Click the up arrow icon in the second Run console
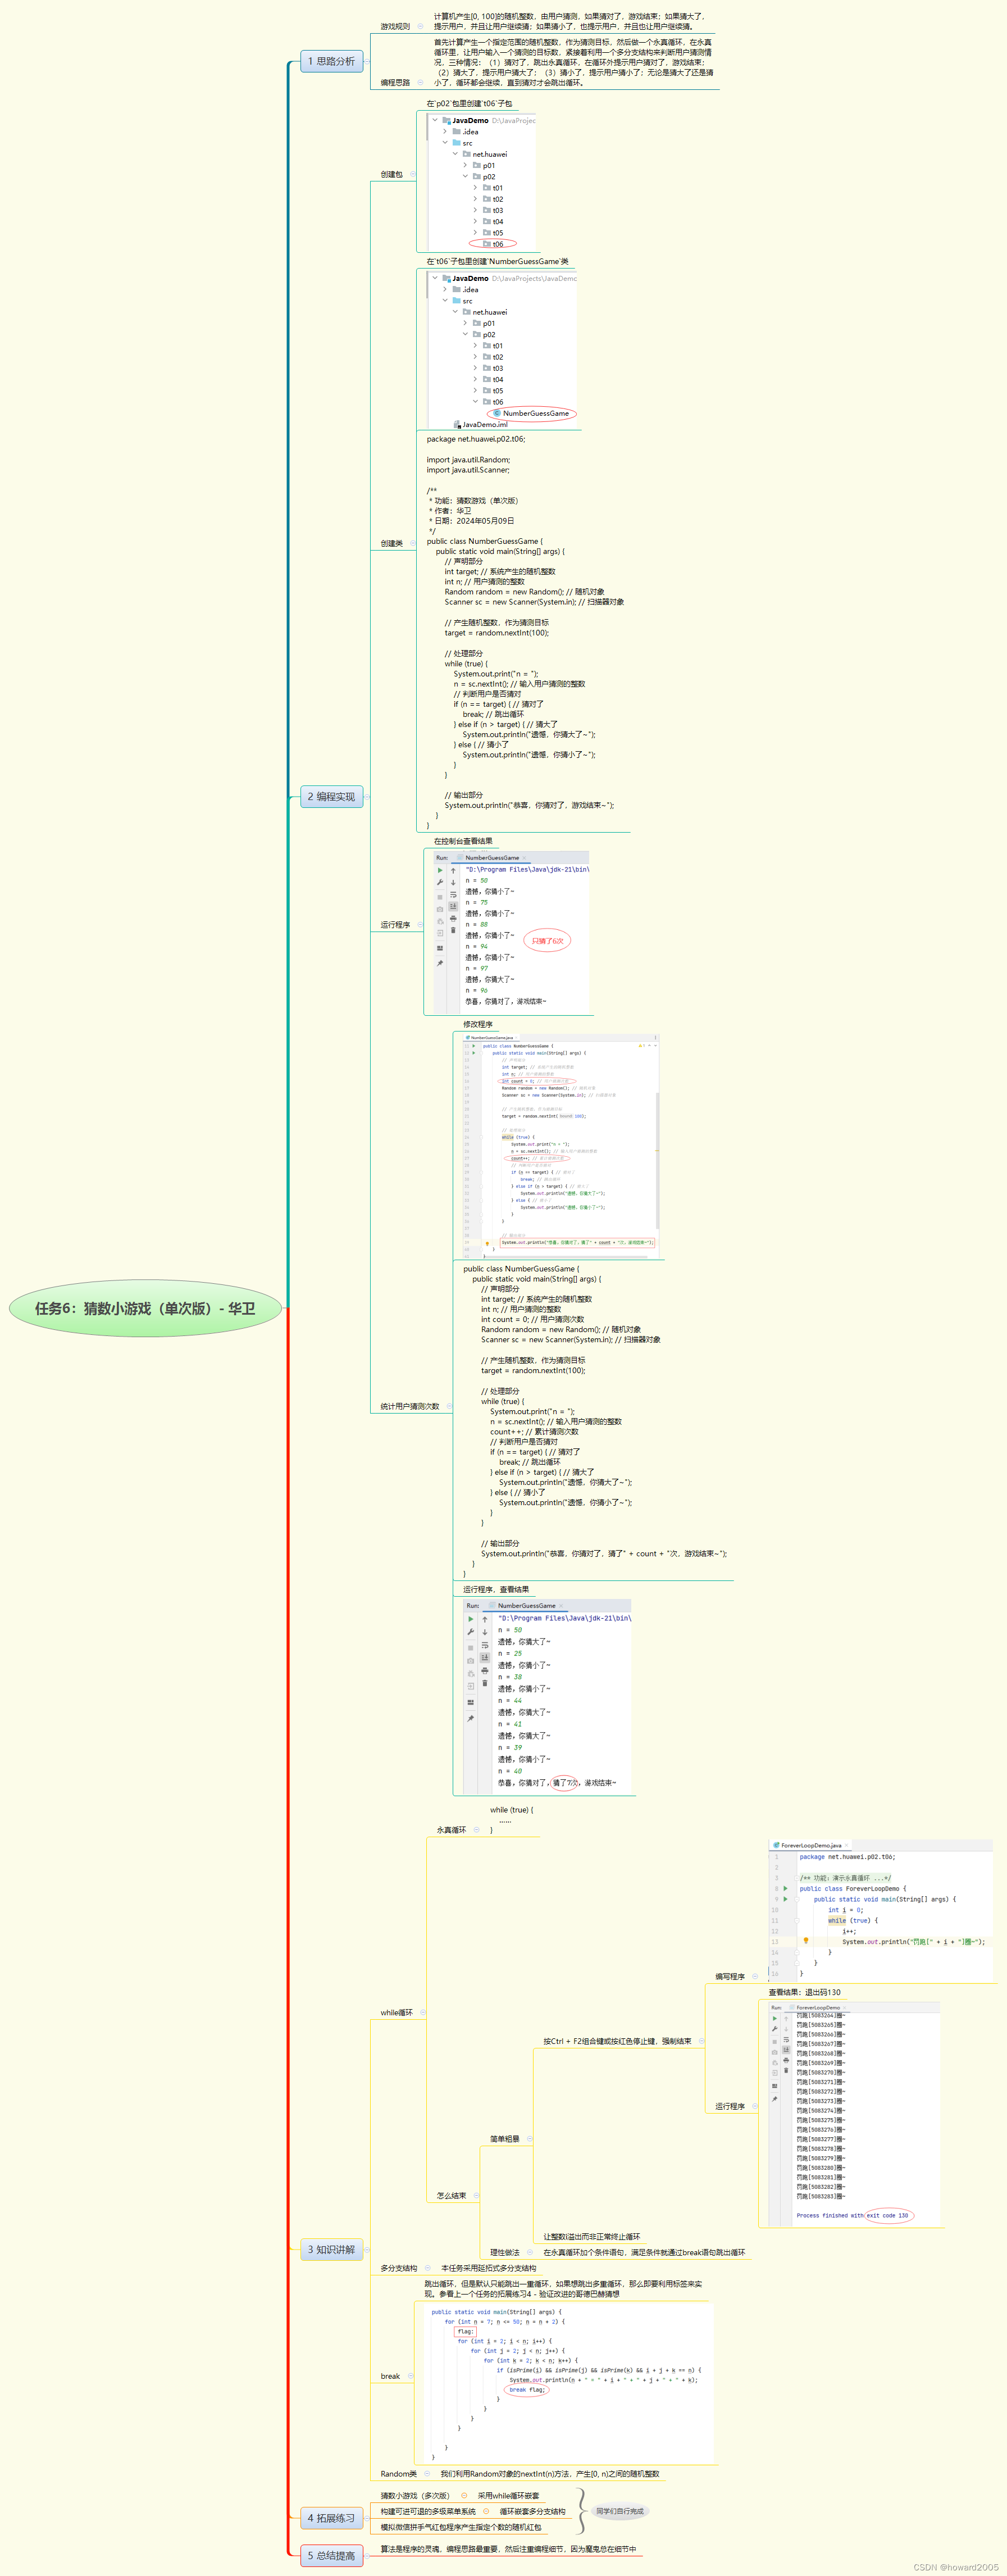 (485, 1619)
